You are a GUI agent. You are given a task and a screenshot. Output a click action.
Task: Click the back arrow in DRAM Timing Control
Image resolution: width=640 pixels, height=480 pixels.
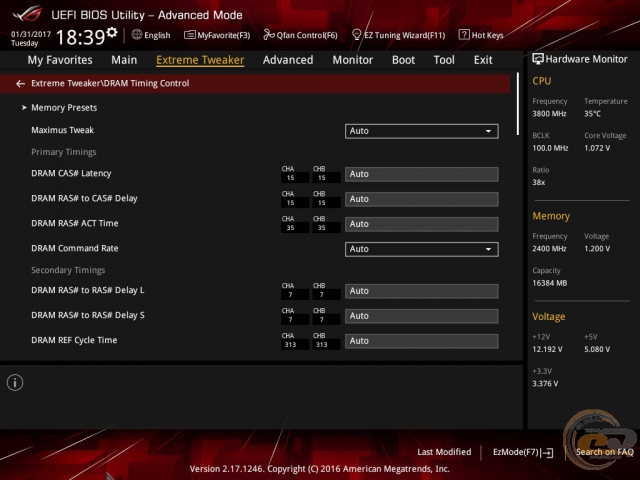coord(20,84)
